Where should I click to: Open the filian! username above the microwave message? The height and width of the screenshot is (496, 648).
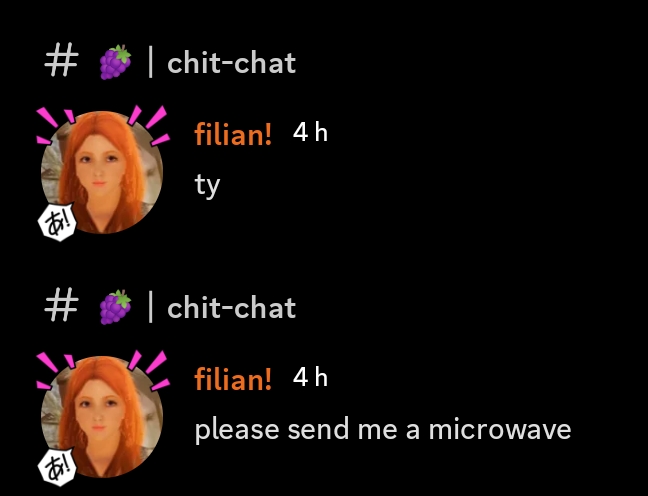[x=233, y=379]
